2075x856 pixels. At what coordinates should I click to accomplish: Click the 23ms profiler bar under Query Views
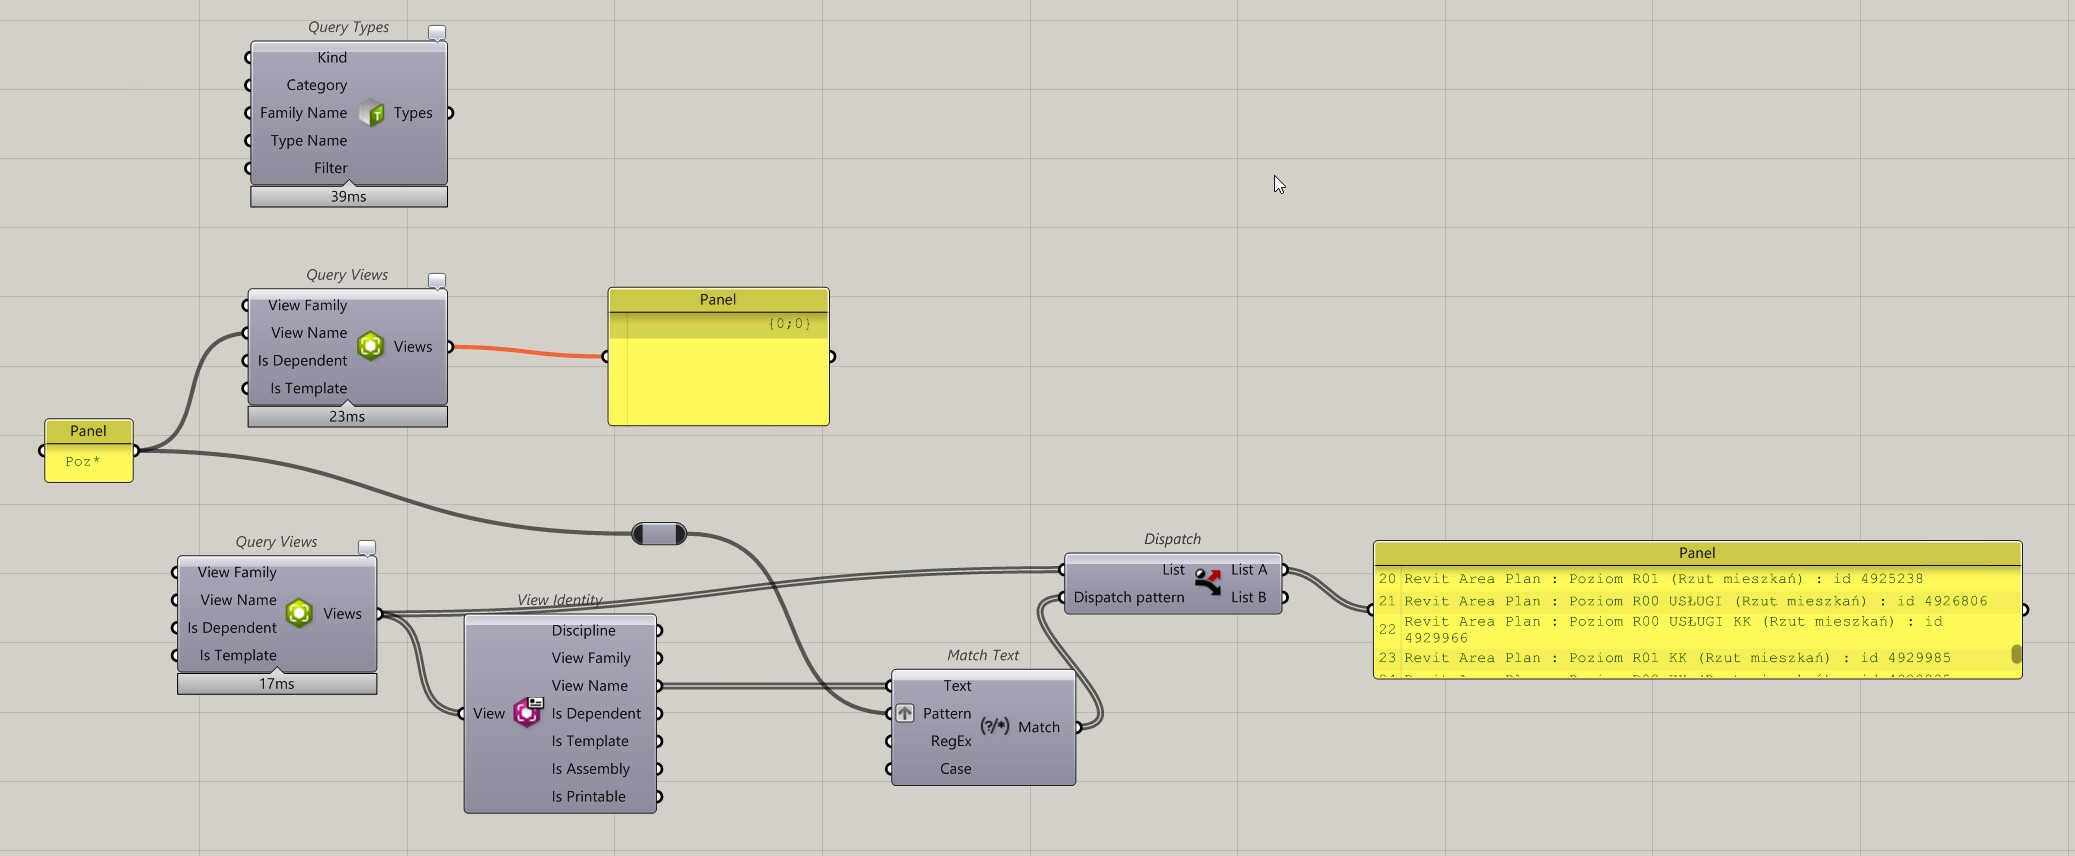[347, 417]
